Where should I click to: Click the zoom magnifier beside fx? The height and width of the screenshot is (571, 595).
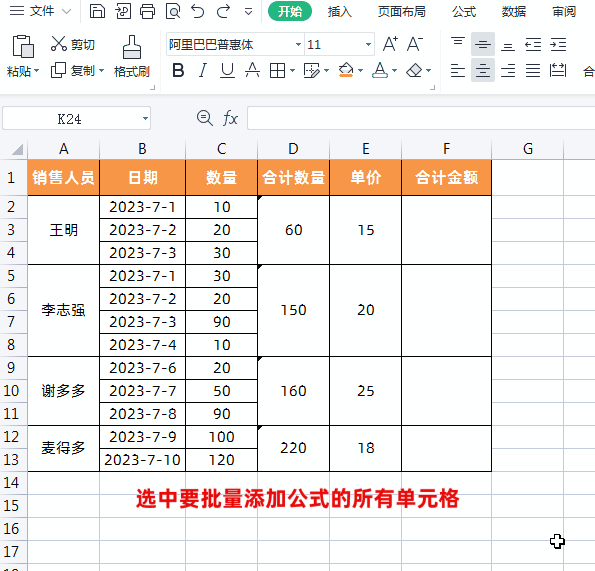coord(205,118)
